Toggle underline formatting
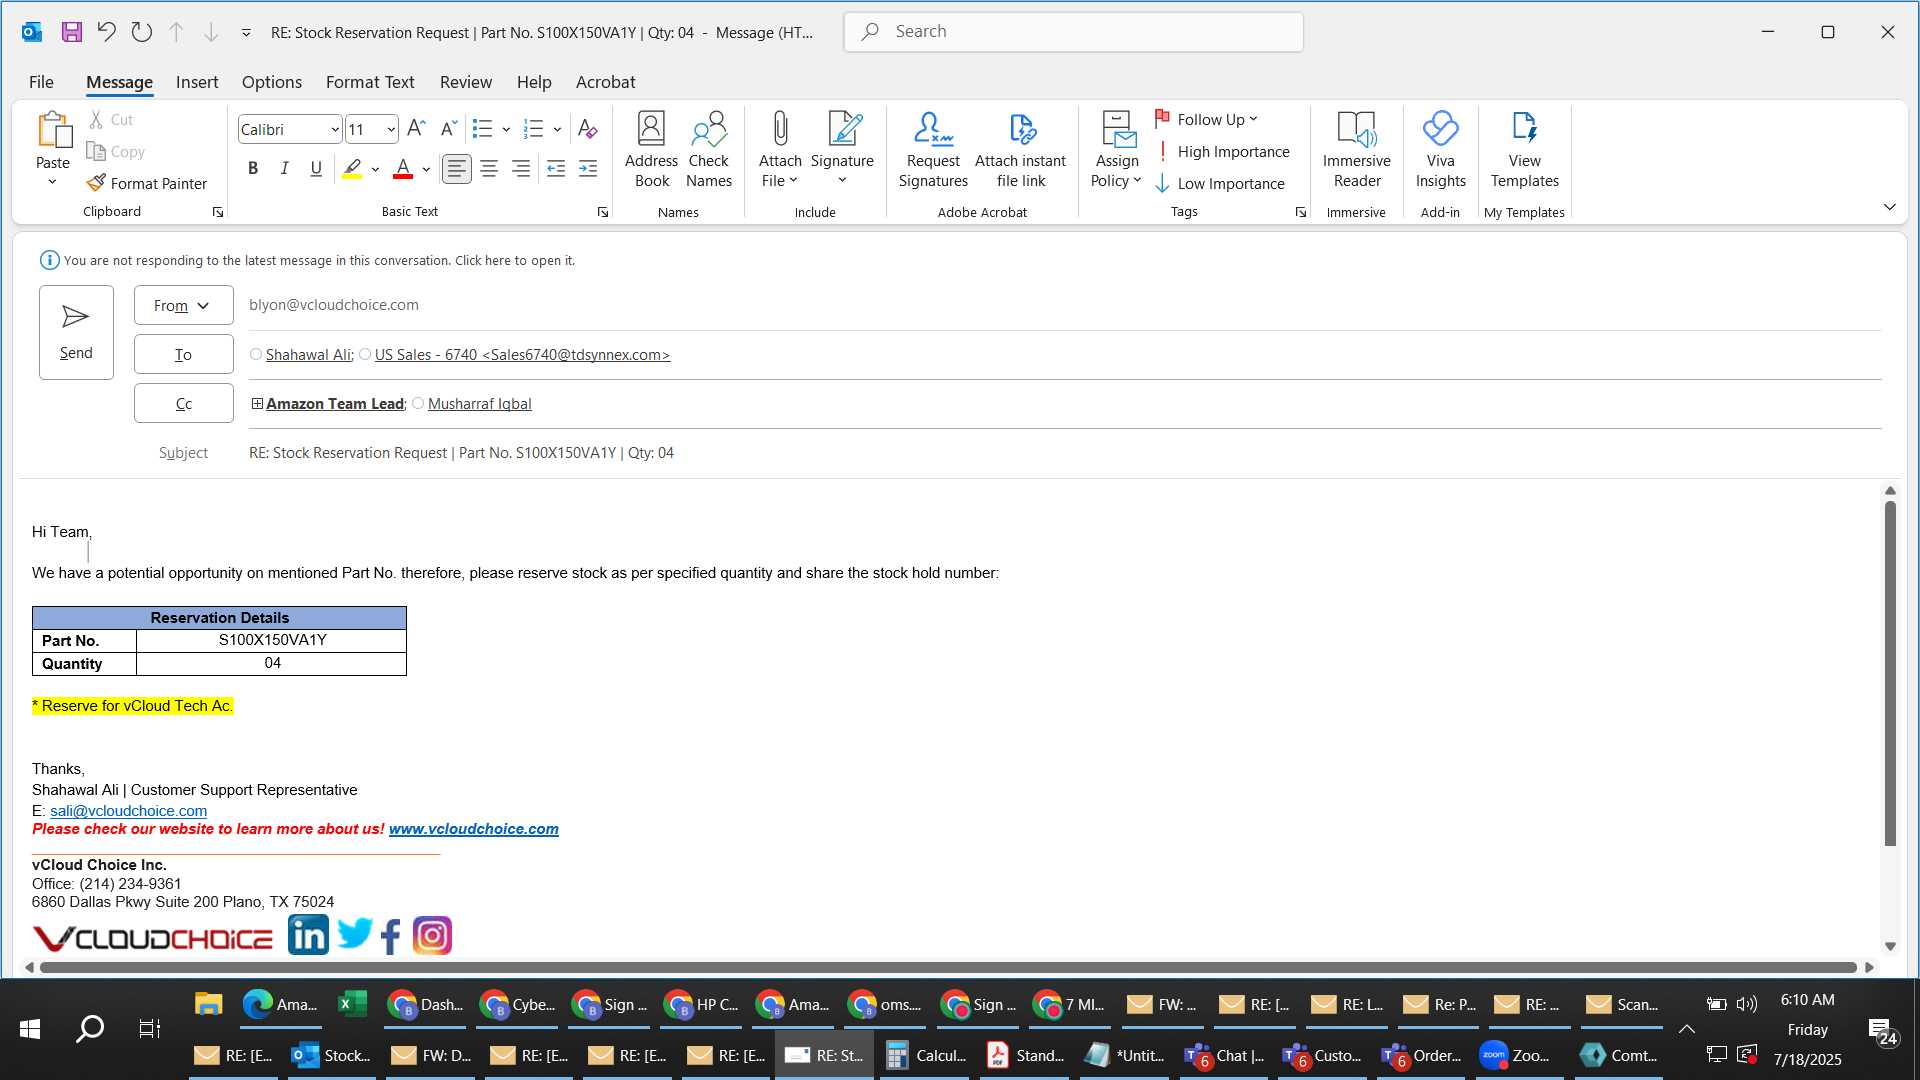1920x1080 pixels. pyautogui.click(x=316, y=169)
